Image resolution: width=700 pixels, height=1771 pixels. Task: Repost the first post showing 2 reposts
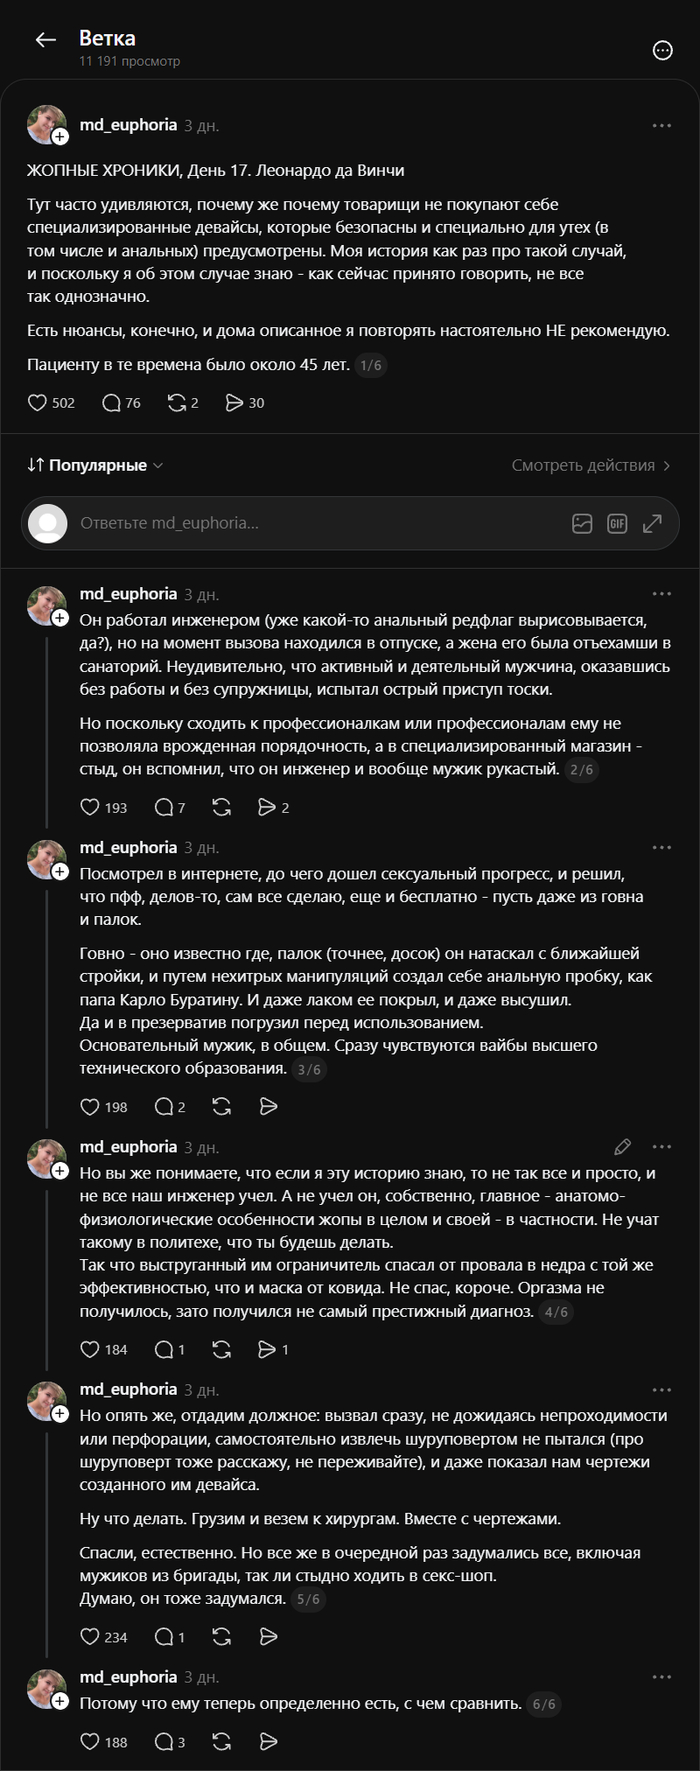(183, 403)
